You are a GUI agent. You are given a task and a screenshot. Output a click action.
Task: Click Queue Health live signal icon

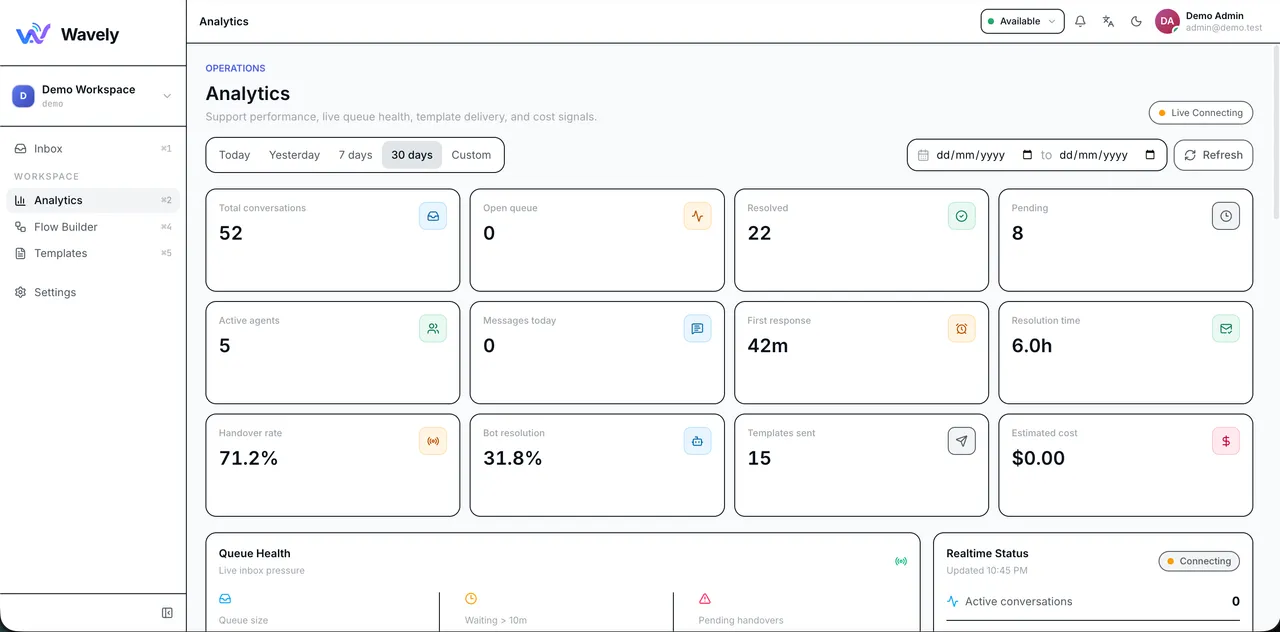(x=901, y=561)
